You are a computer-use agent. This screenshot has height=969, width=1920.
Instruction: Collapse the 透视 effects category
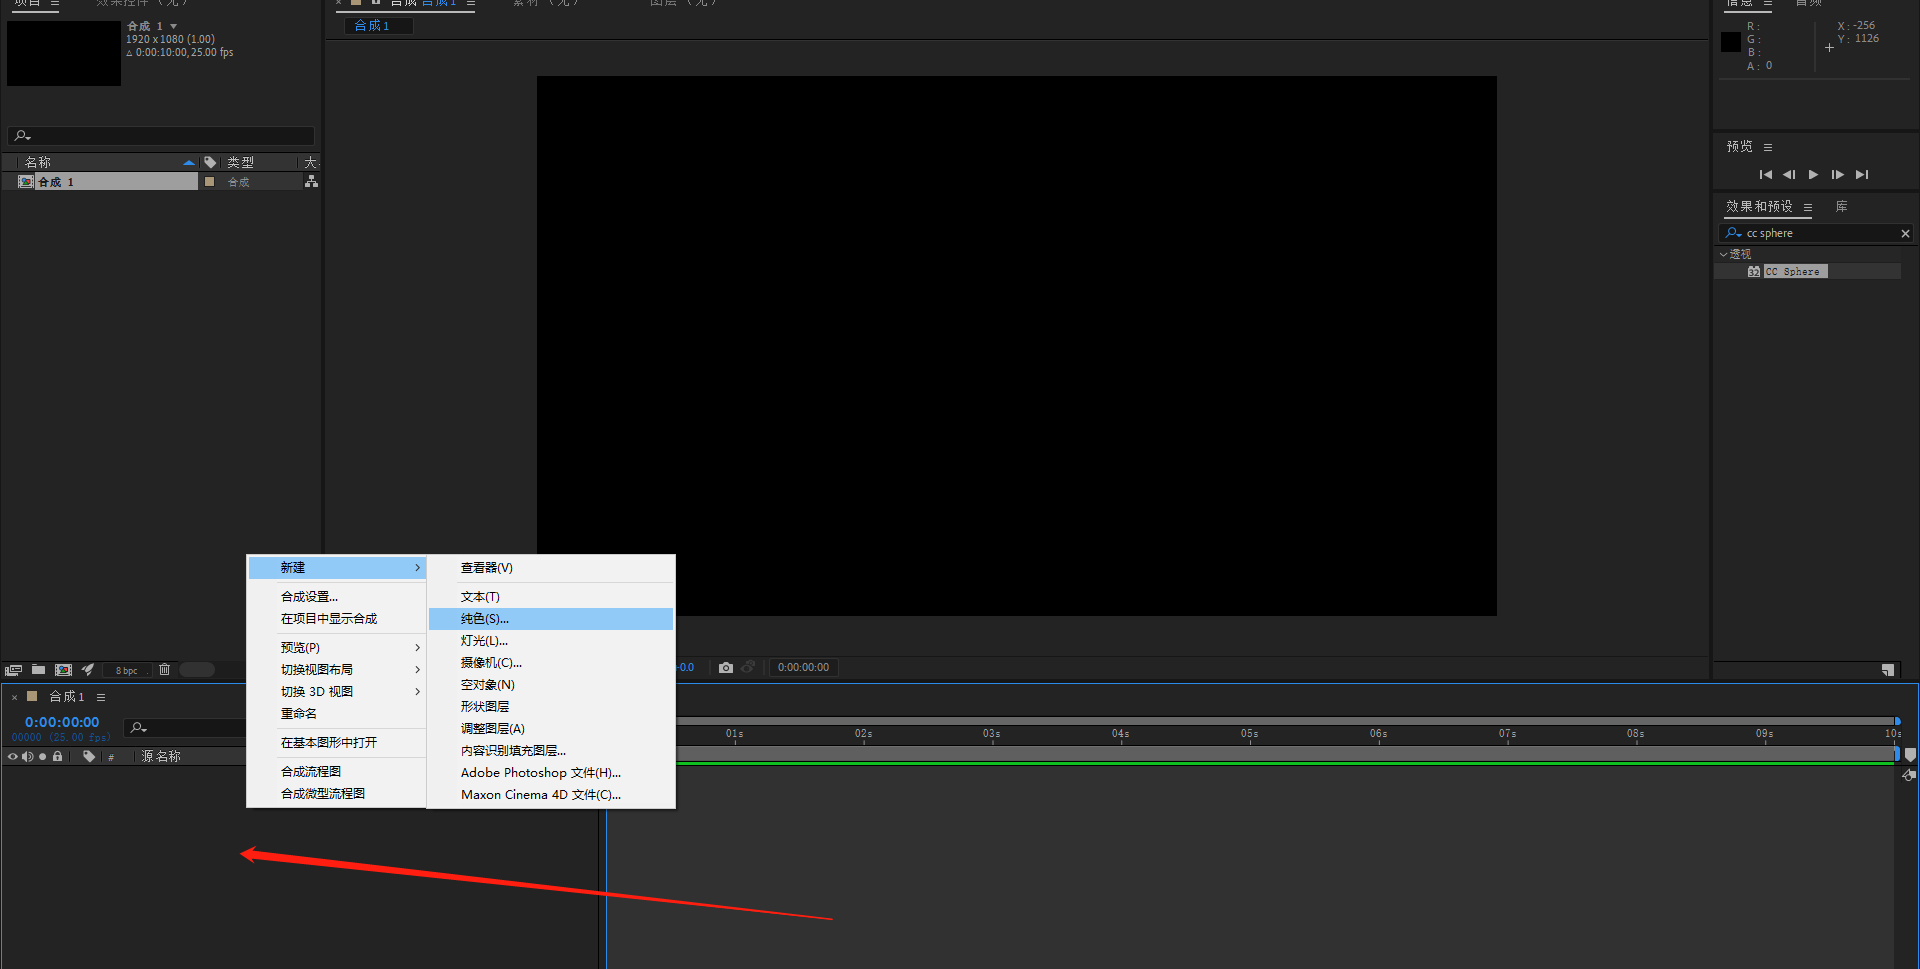pyautogui.click(x=1723, y=255)
